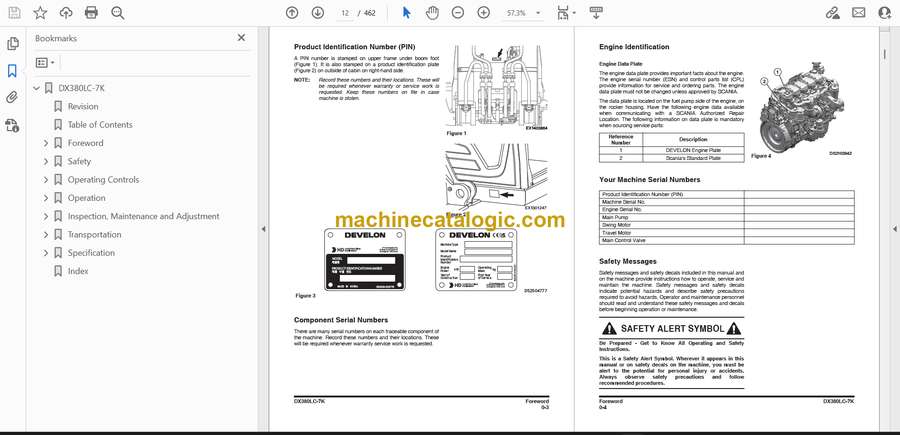
Task: Click the Product Identification Number (PIN) heading
Action: pyautogui.click(x=354, y=46)
